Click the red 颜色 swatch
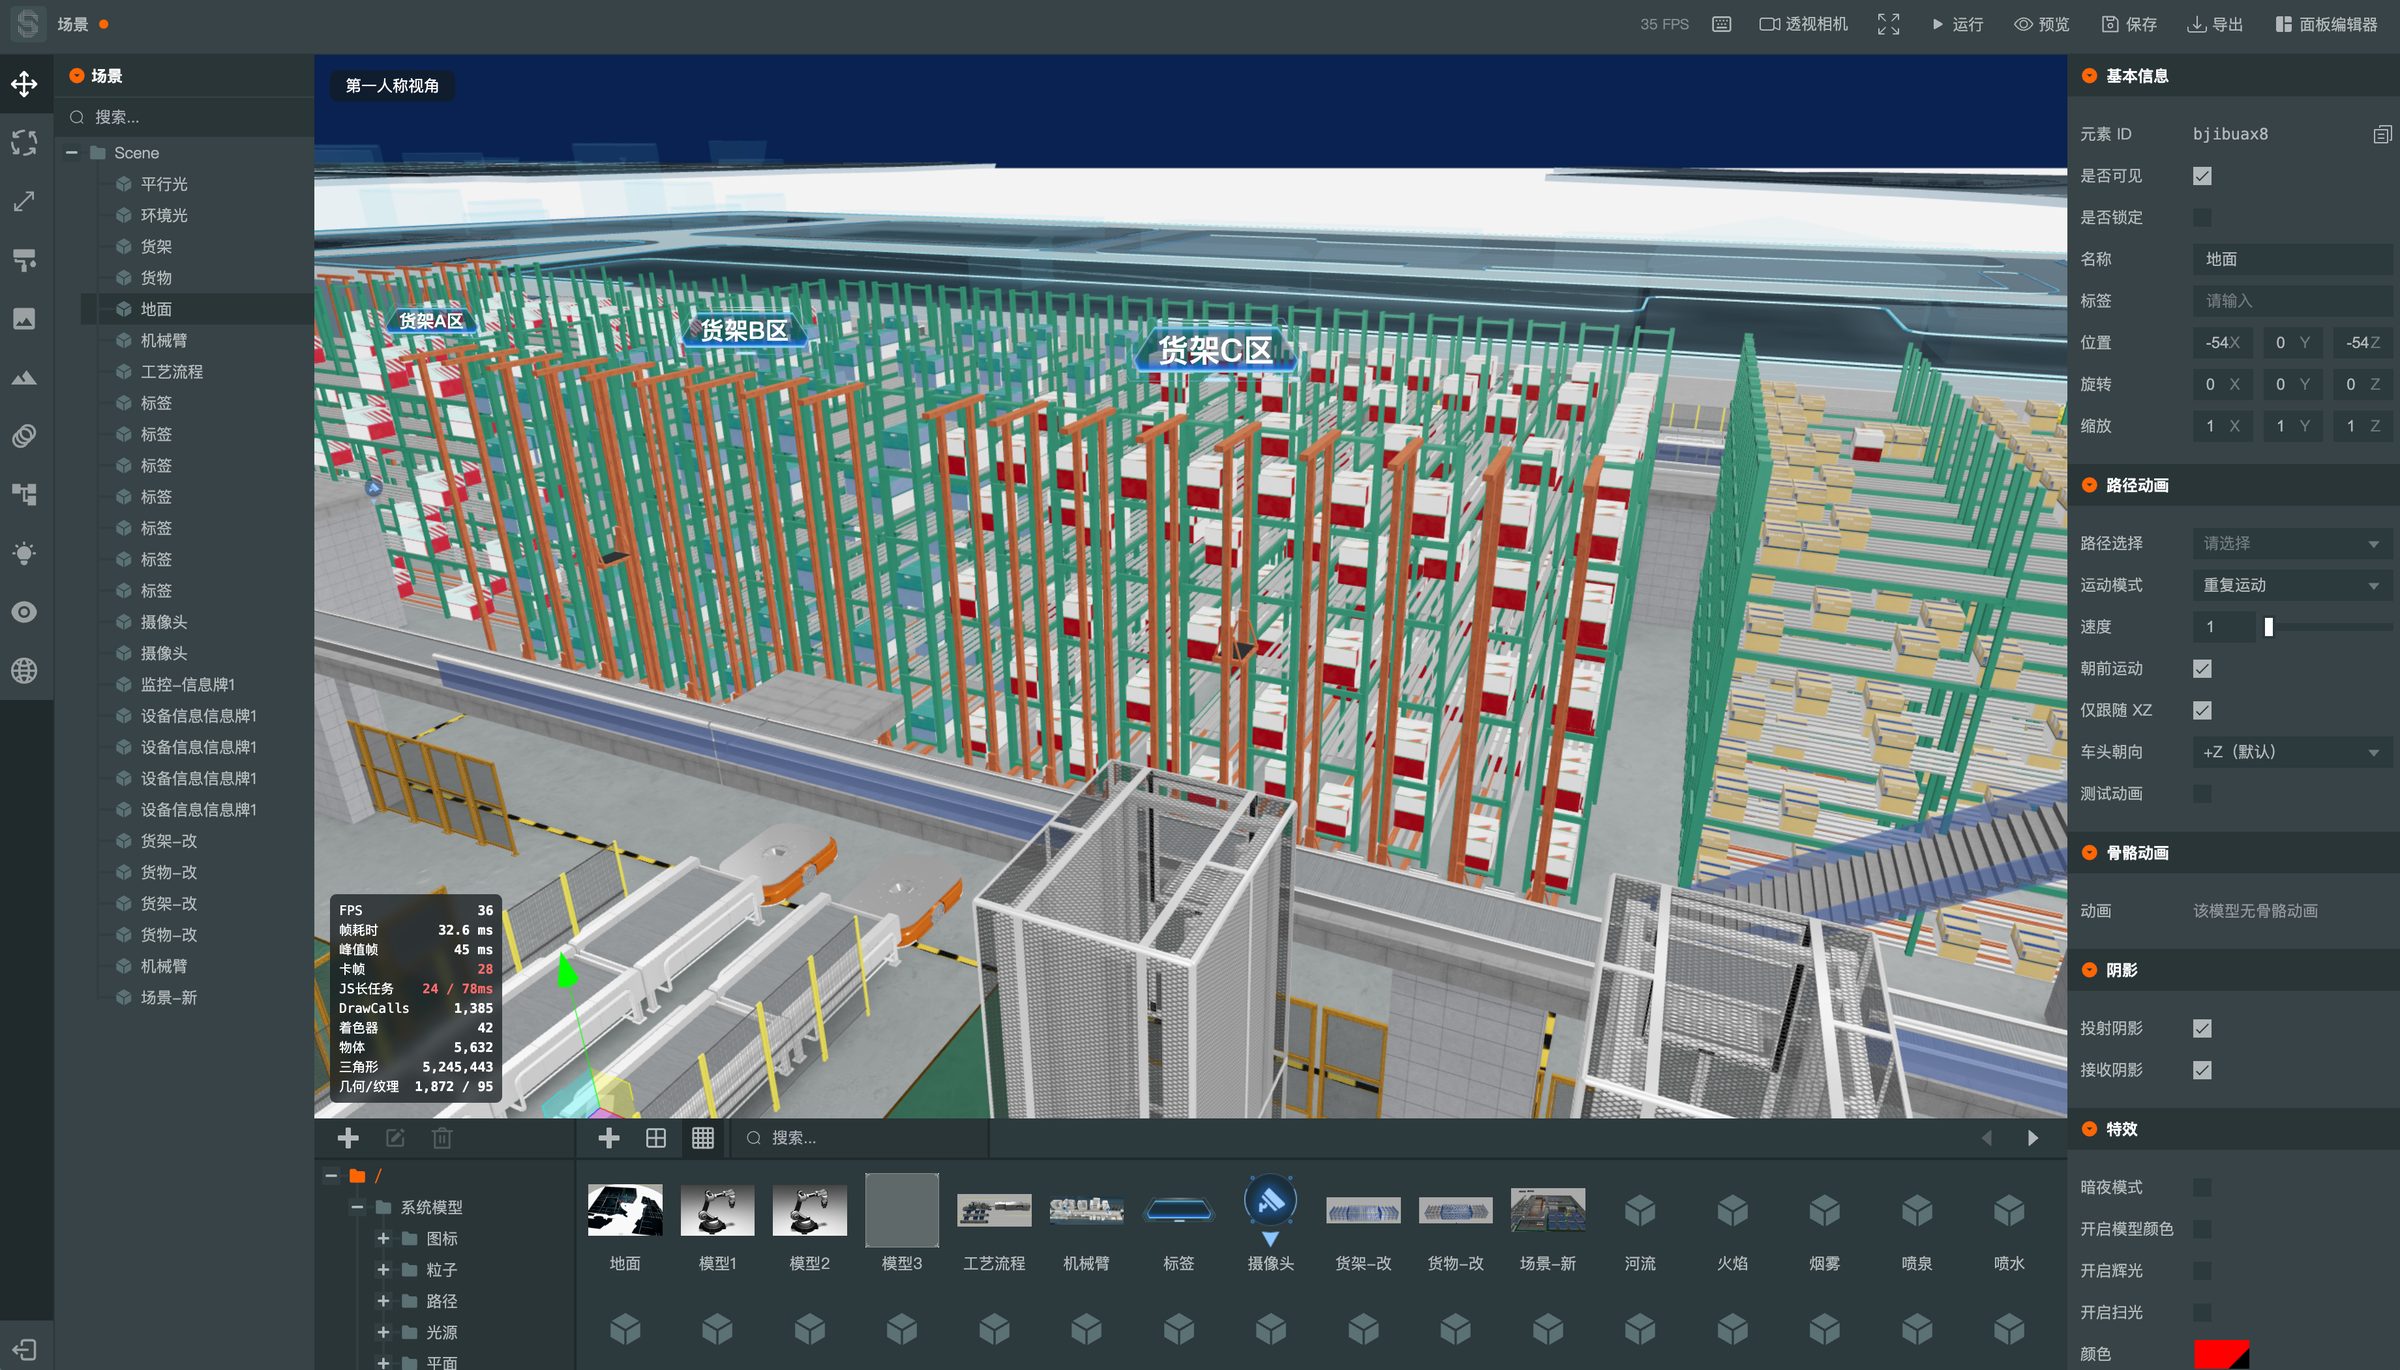The image size is (2400, 1370). (x=2221, y=1354)
